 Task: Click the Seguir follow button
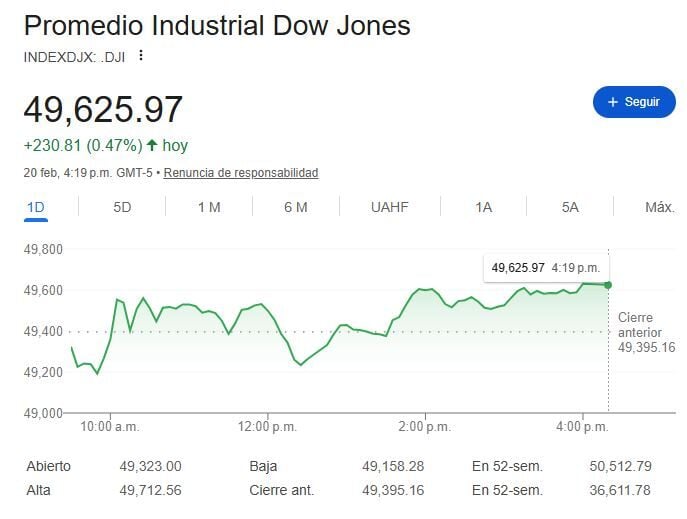coord(634,102)
